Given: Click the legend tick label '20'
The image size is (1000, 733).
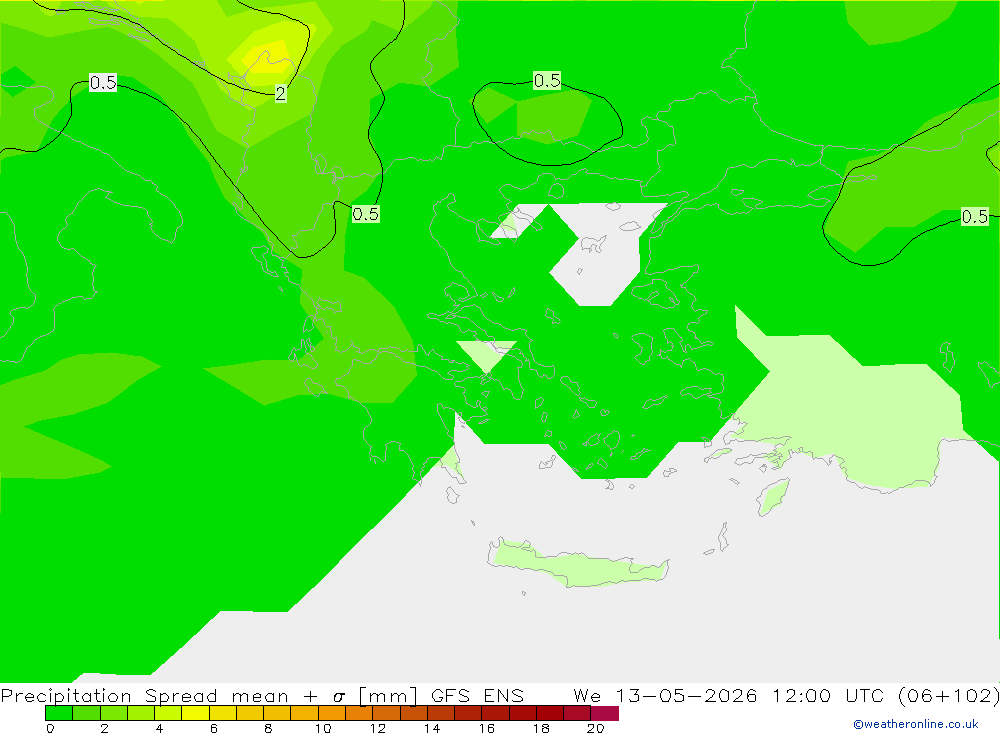Looking at the screenshot, I should click(595, 728).
